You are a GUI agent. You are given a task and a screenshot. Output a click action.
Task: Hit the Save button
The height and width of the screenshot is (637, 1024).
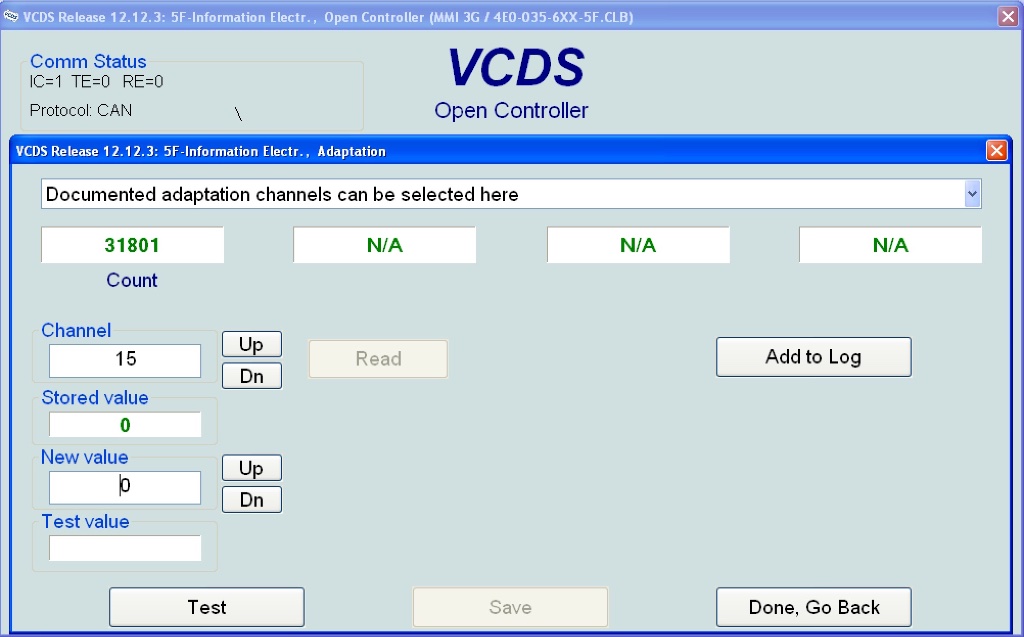[x=510, y=607]
